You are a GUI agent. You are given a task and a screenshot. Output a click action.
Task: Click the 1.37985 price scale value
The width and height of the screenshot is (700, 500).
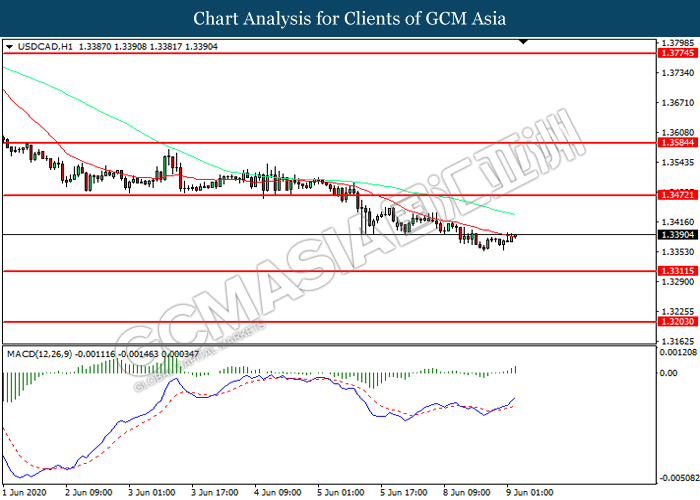click(x=678, y=43)
